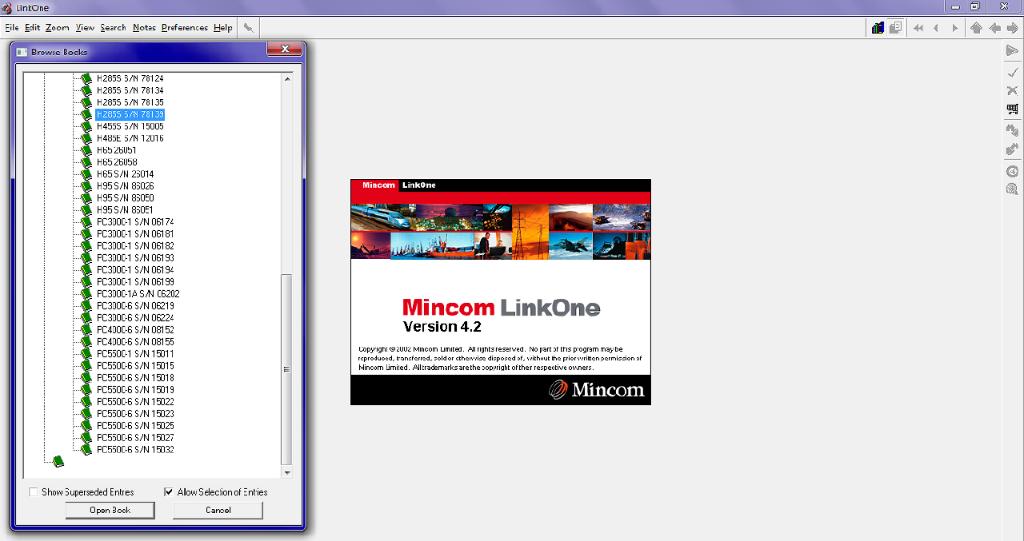Close the Browse Books dialog

(285, 49)
